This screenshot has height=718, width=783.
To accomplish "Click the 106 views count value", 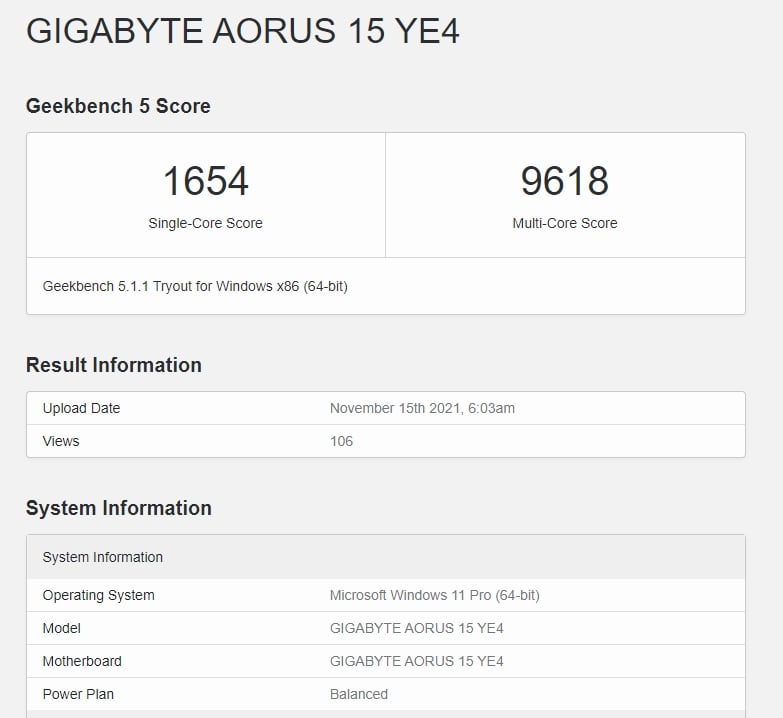I will (x=341, y=441).
